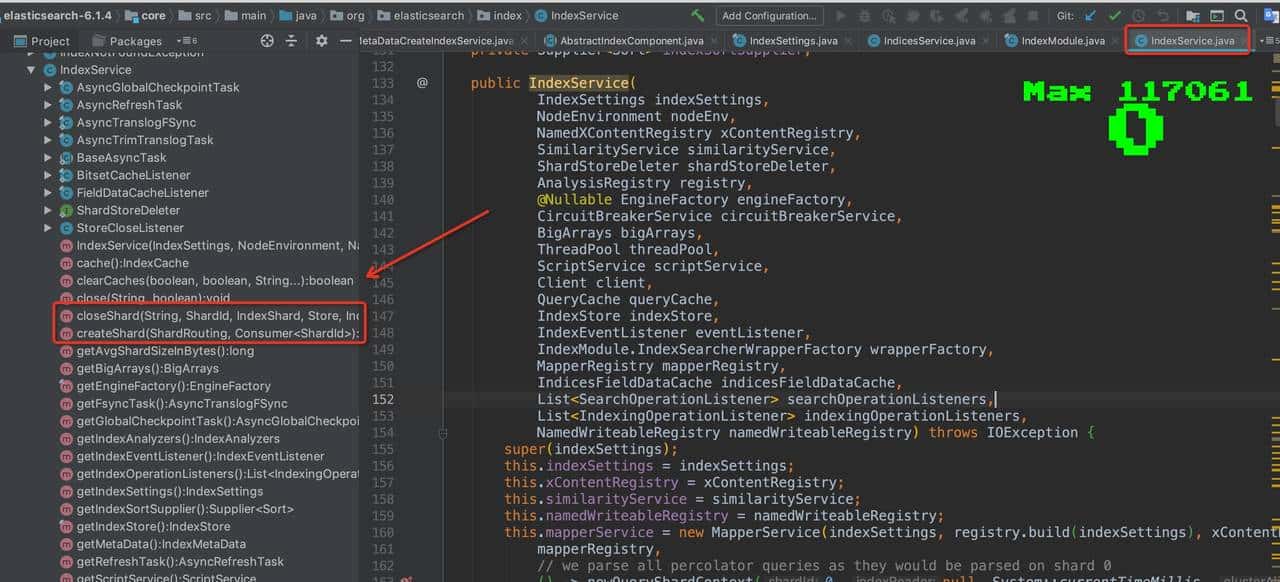This screenshot has height=582, width=1280.
Task: Switch to the IndexModule.java tab
Action: pos(1062,41)
